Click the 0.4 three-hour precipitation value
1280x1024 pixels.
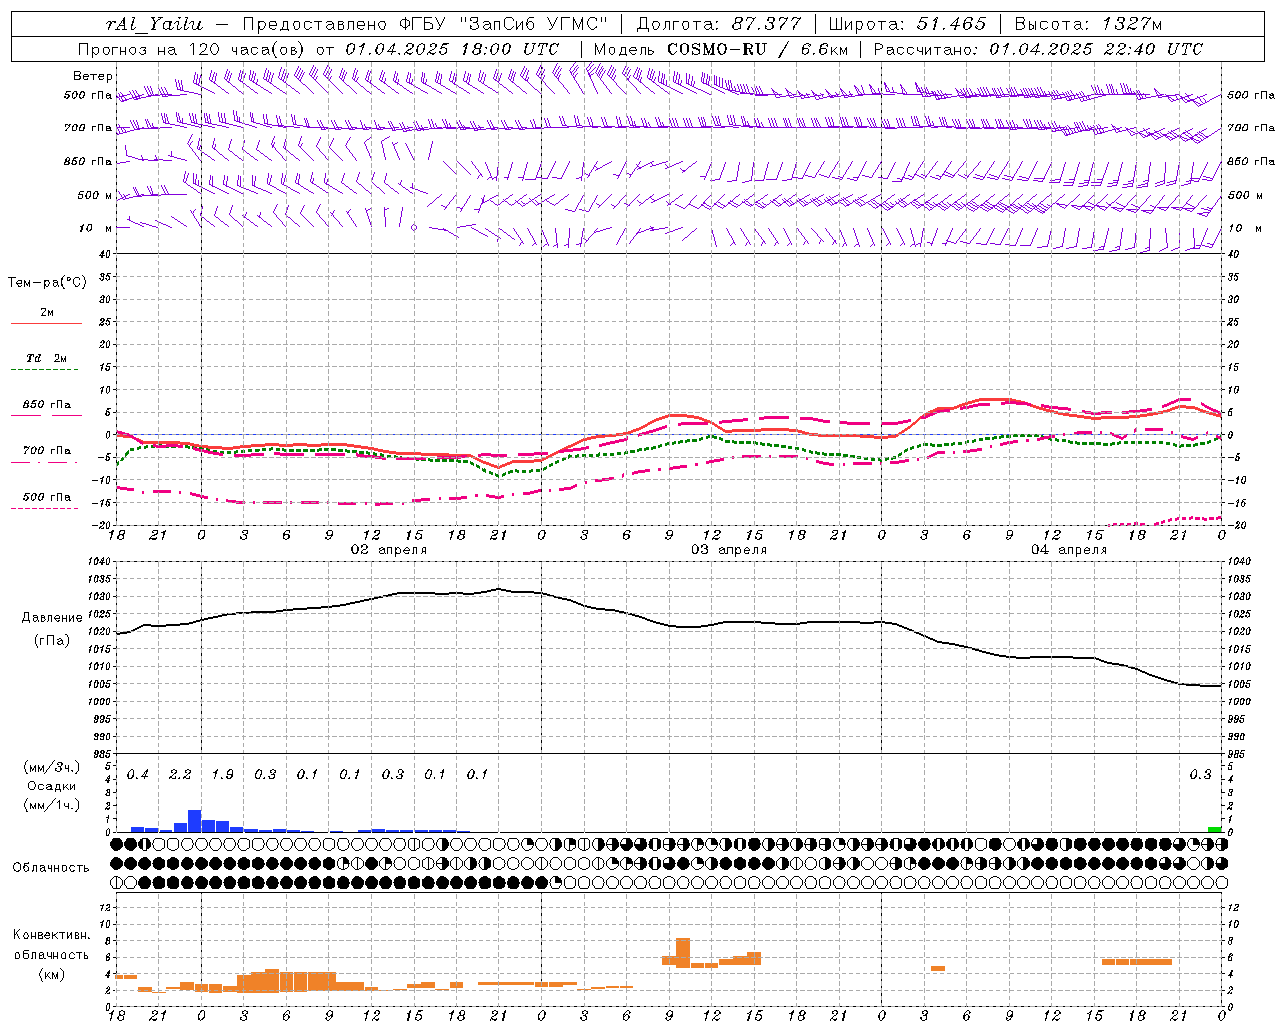(138, 775)
